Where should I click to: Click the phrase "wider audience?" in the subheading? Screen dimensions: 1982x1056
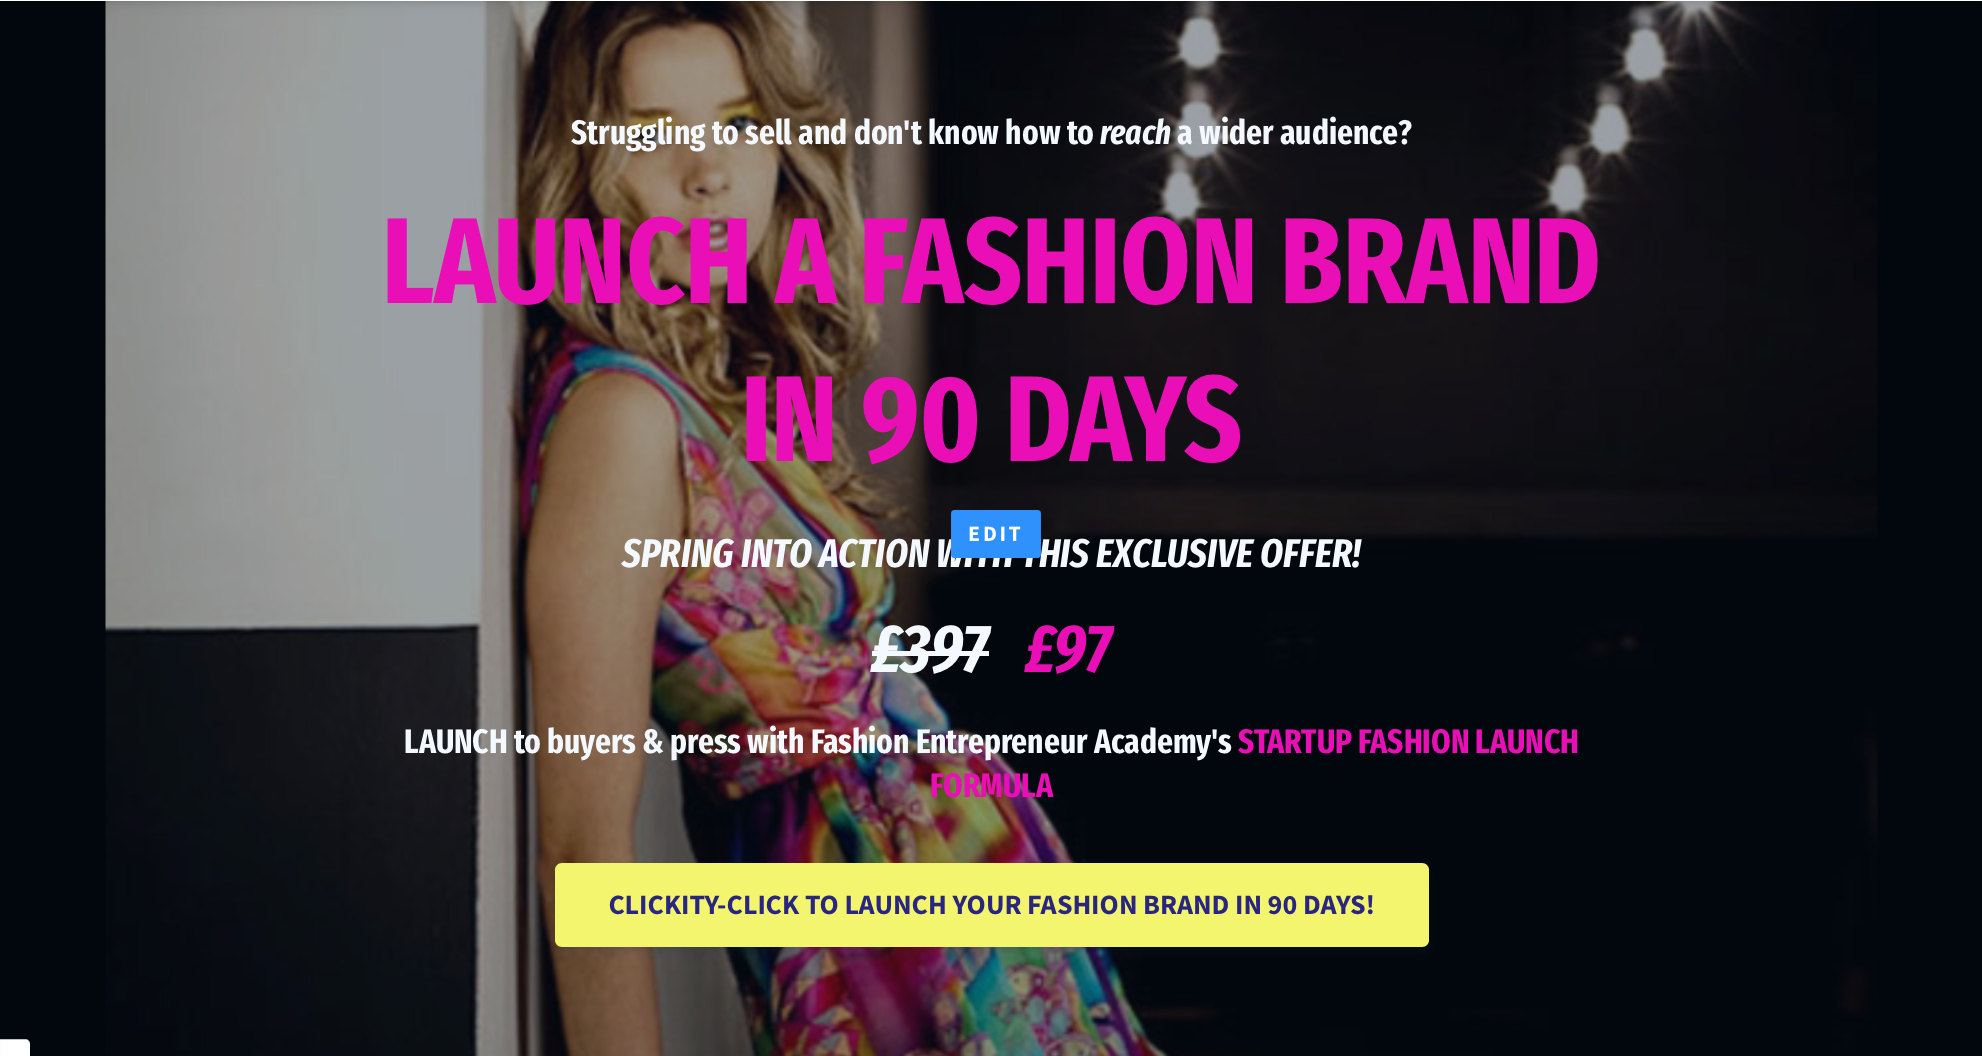click(x=1305, y=133)
